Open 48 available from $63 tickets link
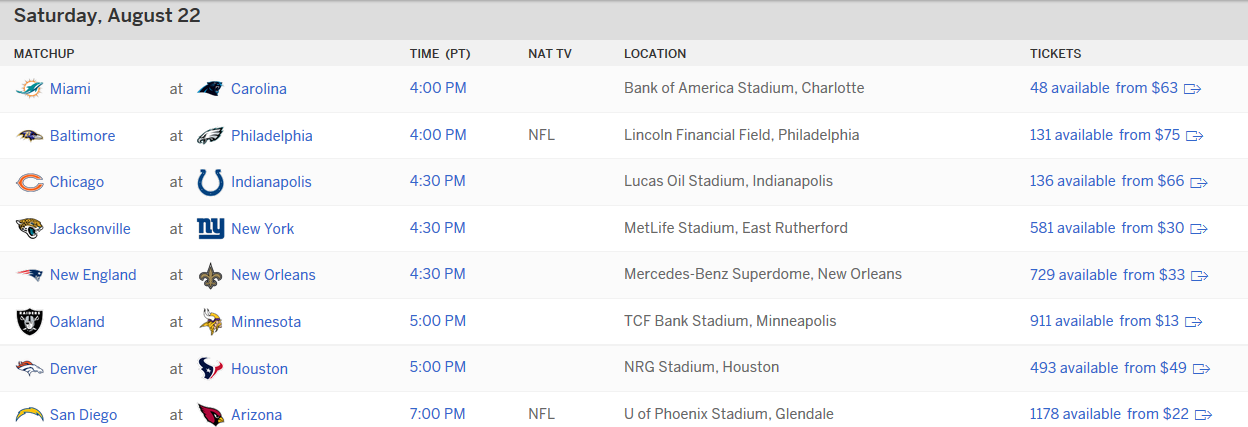Viewport: 1248px width, 427px height. 1104,88
